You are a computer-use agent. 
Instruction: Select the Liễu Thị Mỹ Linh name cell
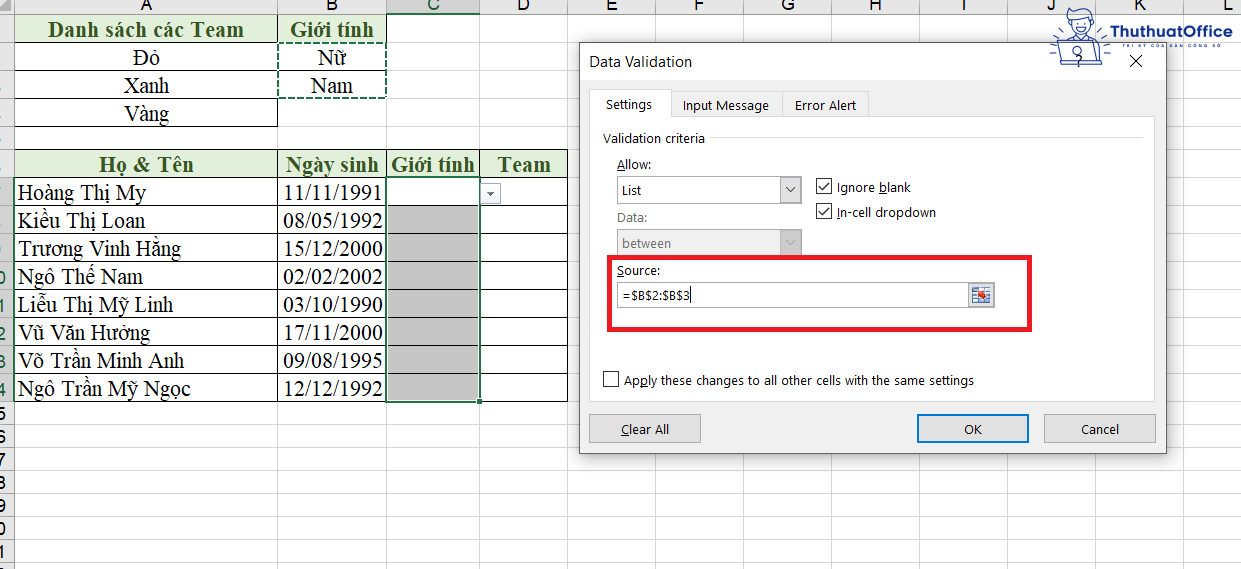pos(146,304)
